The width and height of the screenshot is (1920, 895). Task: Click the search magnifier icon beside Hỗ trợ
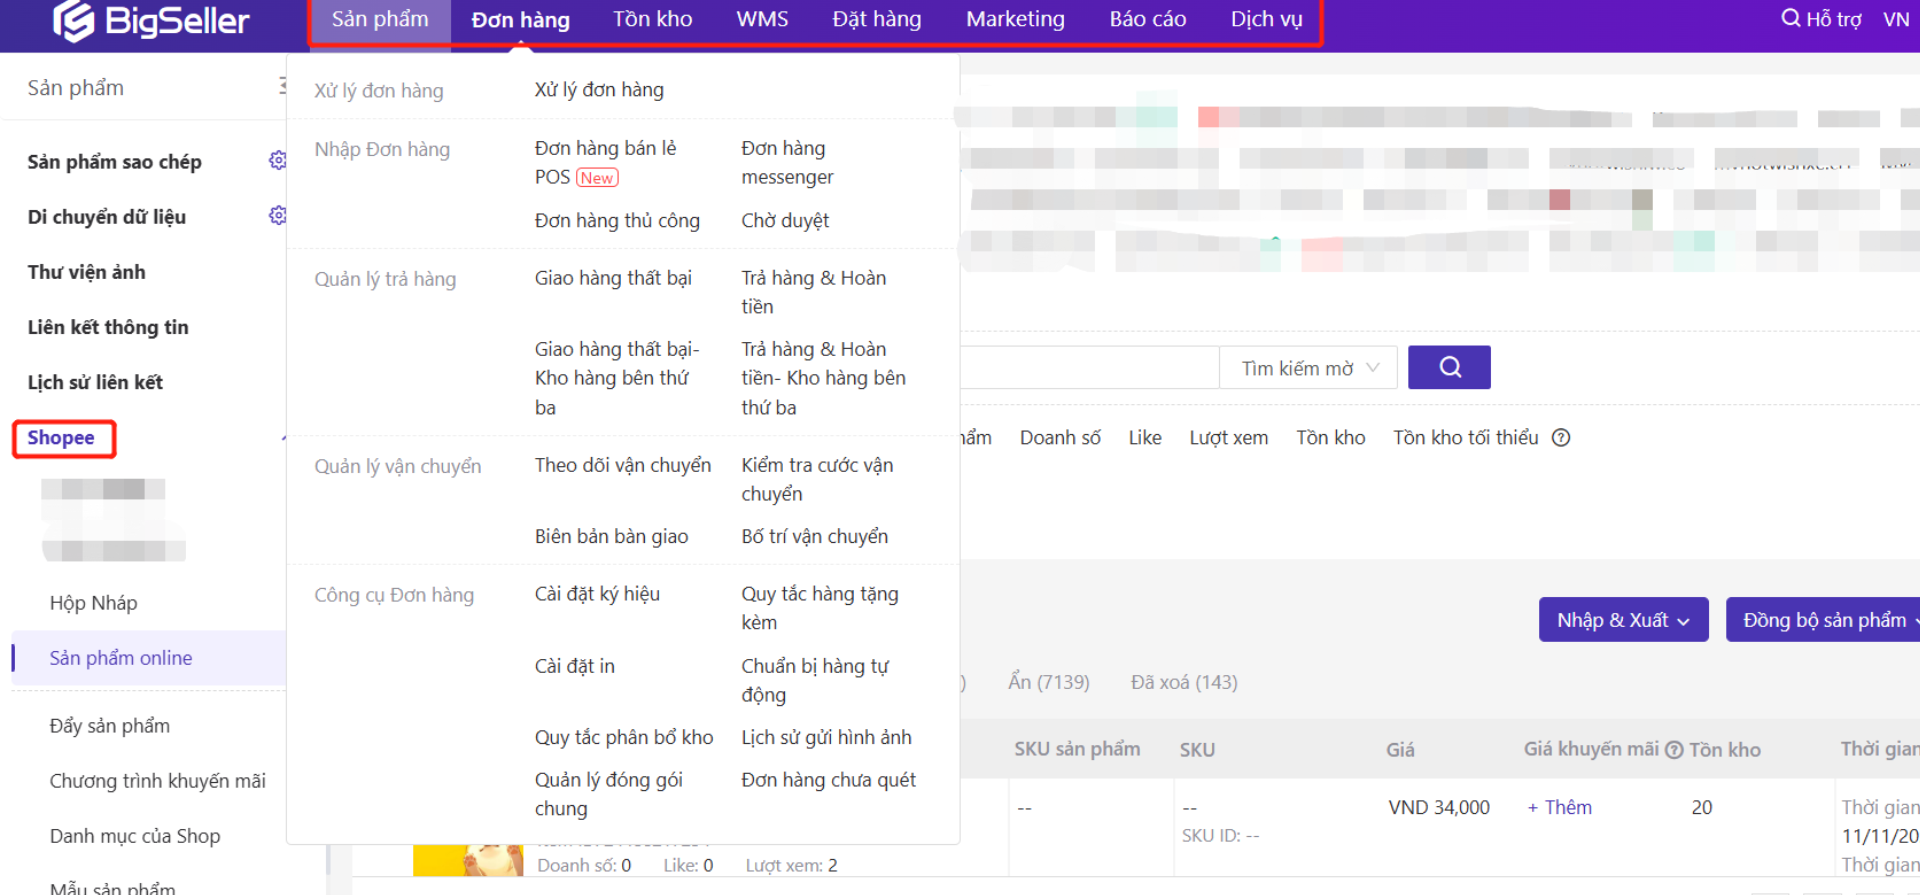point(1790,18)
